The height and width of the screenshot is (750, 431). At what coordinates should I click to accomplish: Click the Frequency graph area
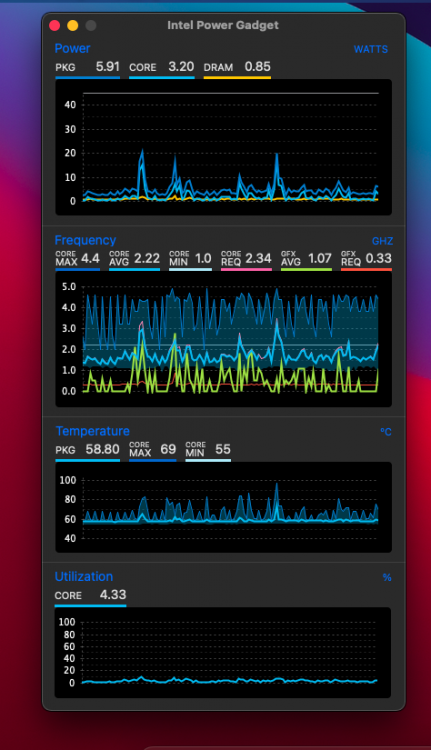coord(223,340)
